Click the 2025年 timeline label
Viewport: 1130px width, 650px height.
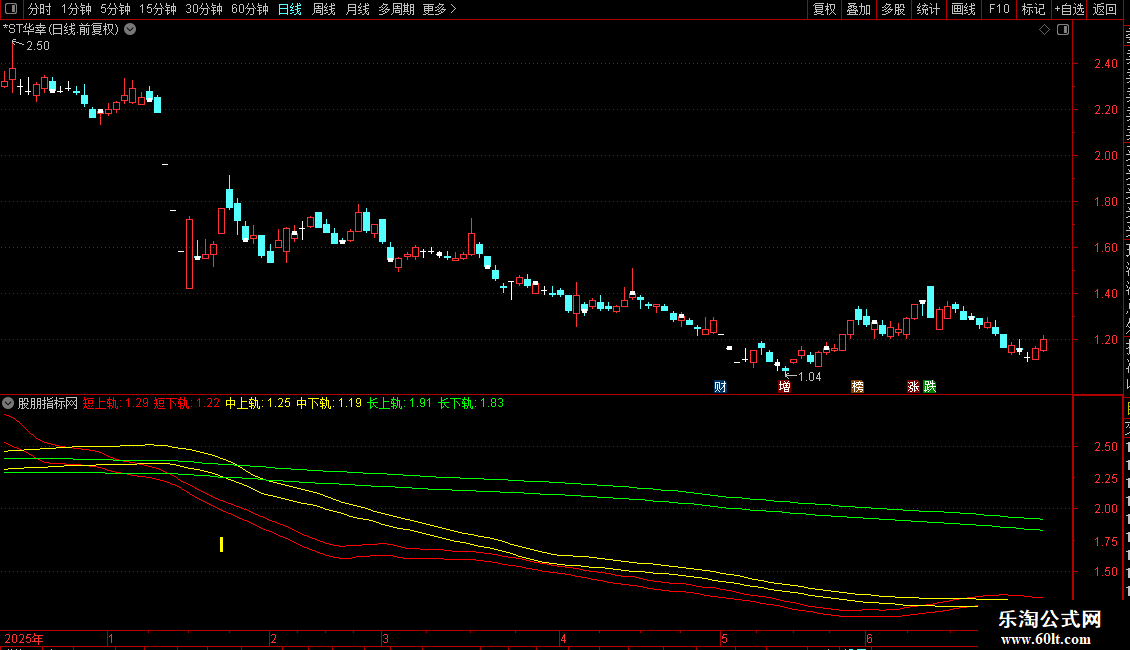pyautogui.click(x=24, y=638)
